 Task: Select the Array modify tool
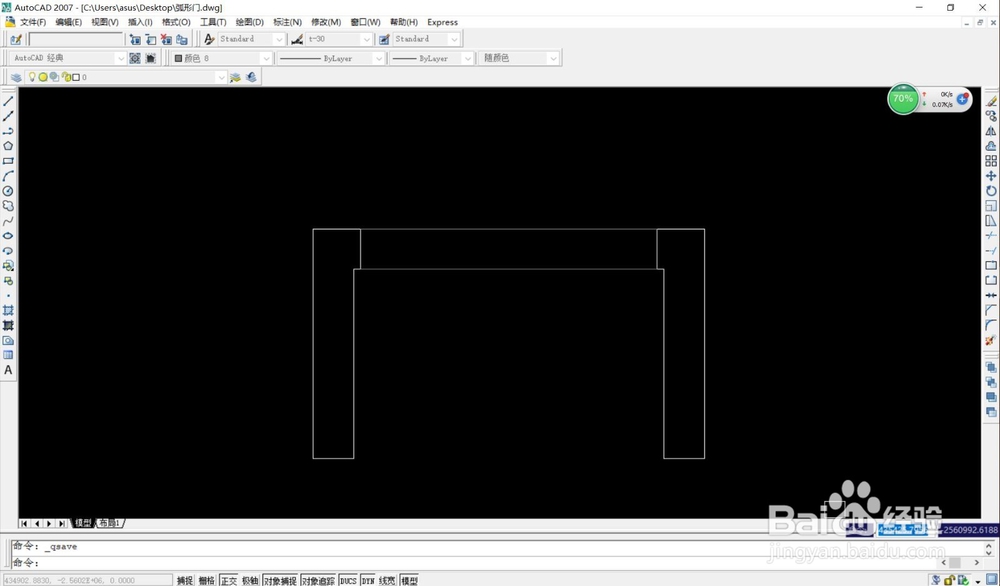click(990, 161)
